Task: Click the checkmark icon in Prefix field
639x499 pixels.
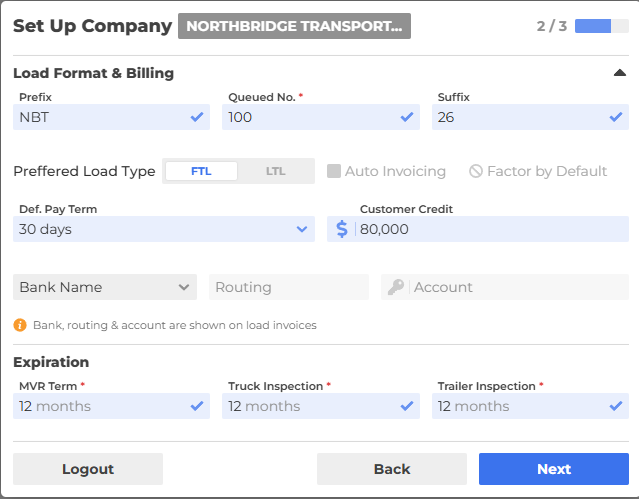Action: point(197,117)
